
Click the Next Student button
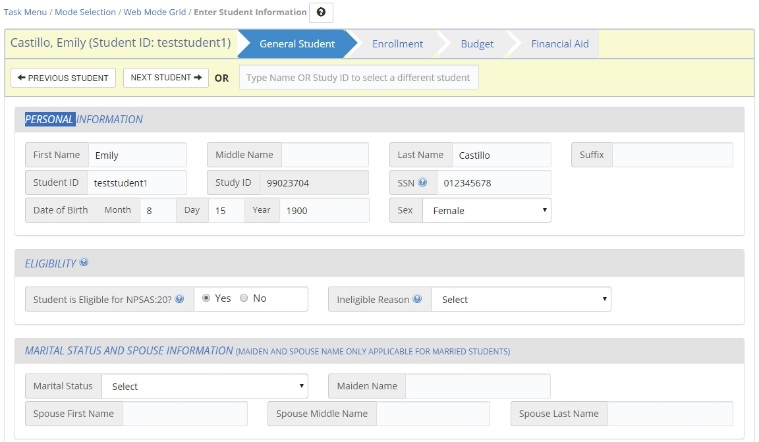tap(166, 78)
